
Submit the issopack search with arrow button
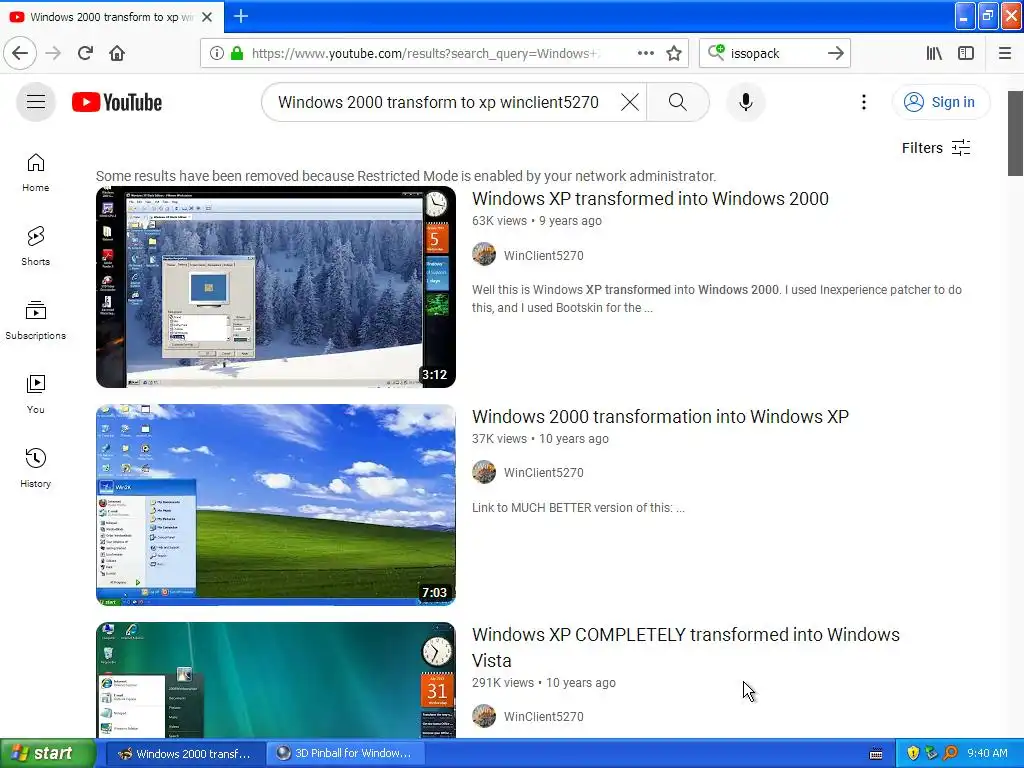[x=835, y=53]
